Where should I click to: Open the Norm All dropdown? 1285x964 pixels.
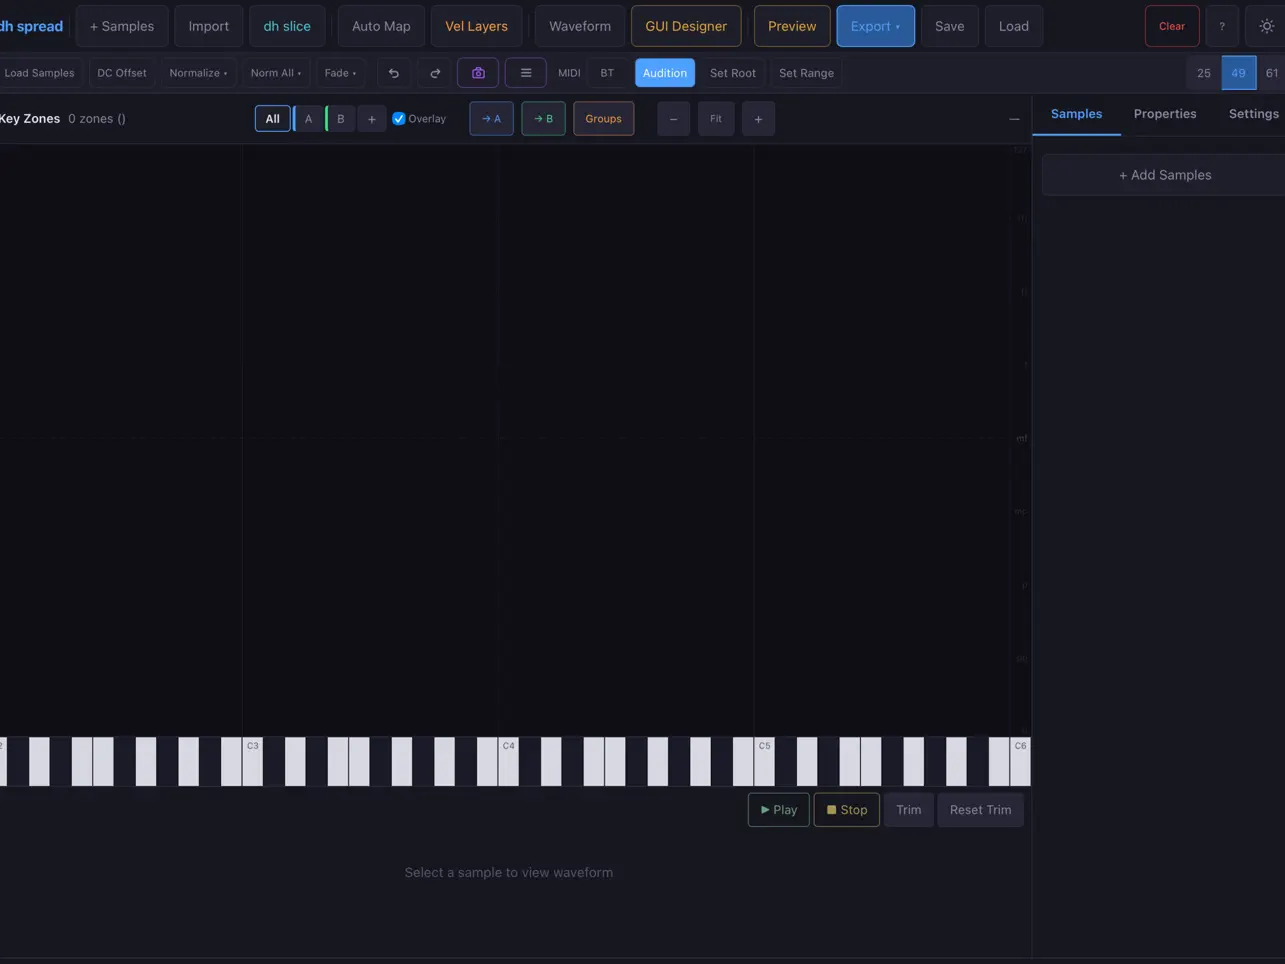point(275,73)
